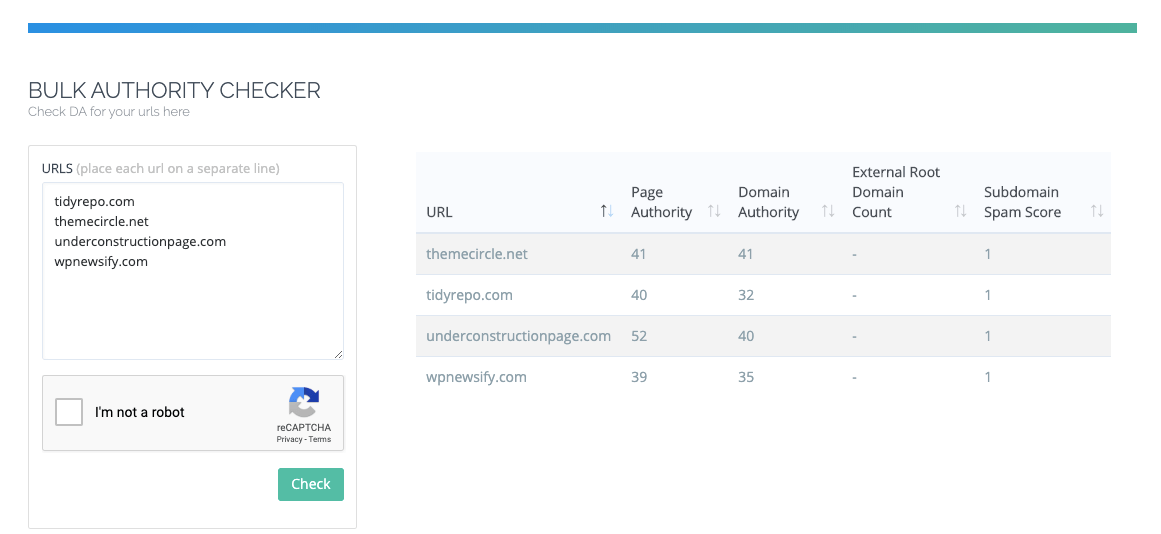This screenshot has height=534, width=1161.
Task: Click tidyrepo.com line in URLs textarea
Action: (x=95, y=201)
